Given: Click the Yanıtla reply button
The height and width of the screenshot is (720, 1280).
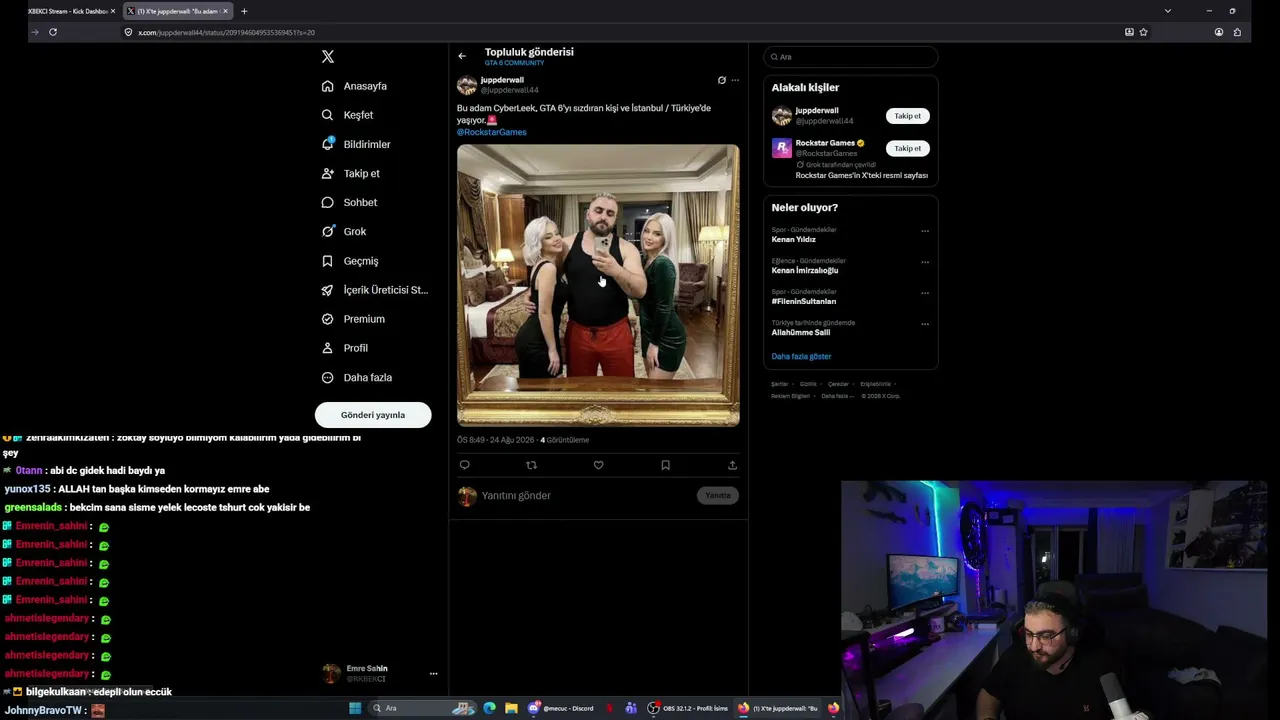Looking at the screenshot, I should (x=718, y=495).
